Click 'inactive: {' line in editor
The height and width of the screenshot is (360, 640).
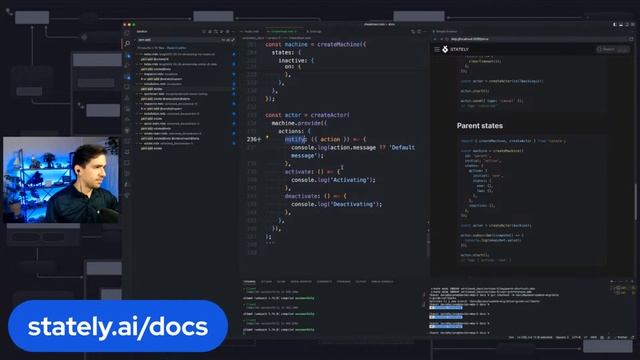pos(296,60)
